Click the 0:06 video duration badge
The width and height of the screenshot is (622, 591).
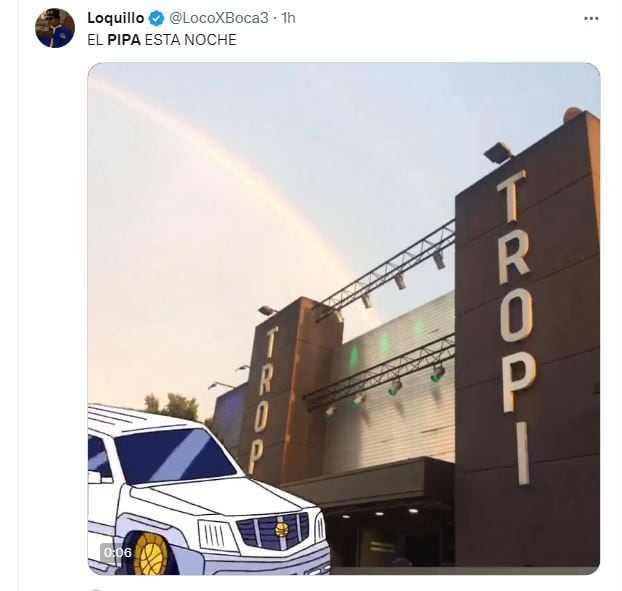(x=117, y=552)
